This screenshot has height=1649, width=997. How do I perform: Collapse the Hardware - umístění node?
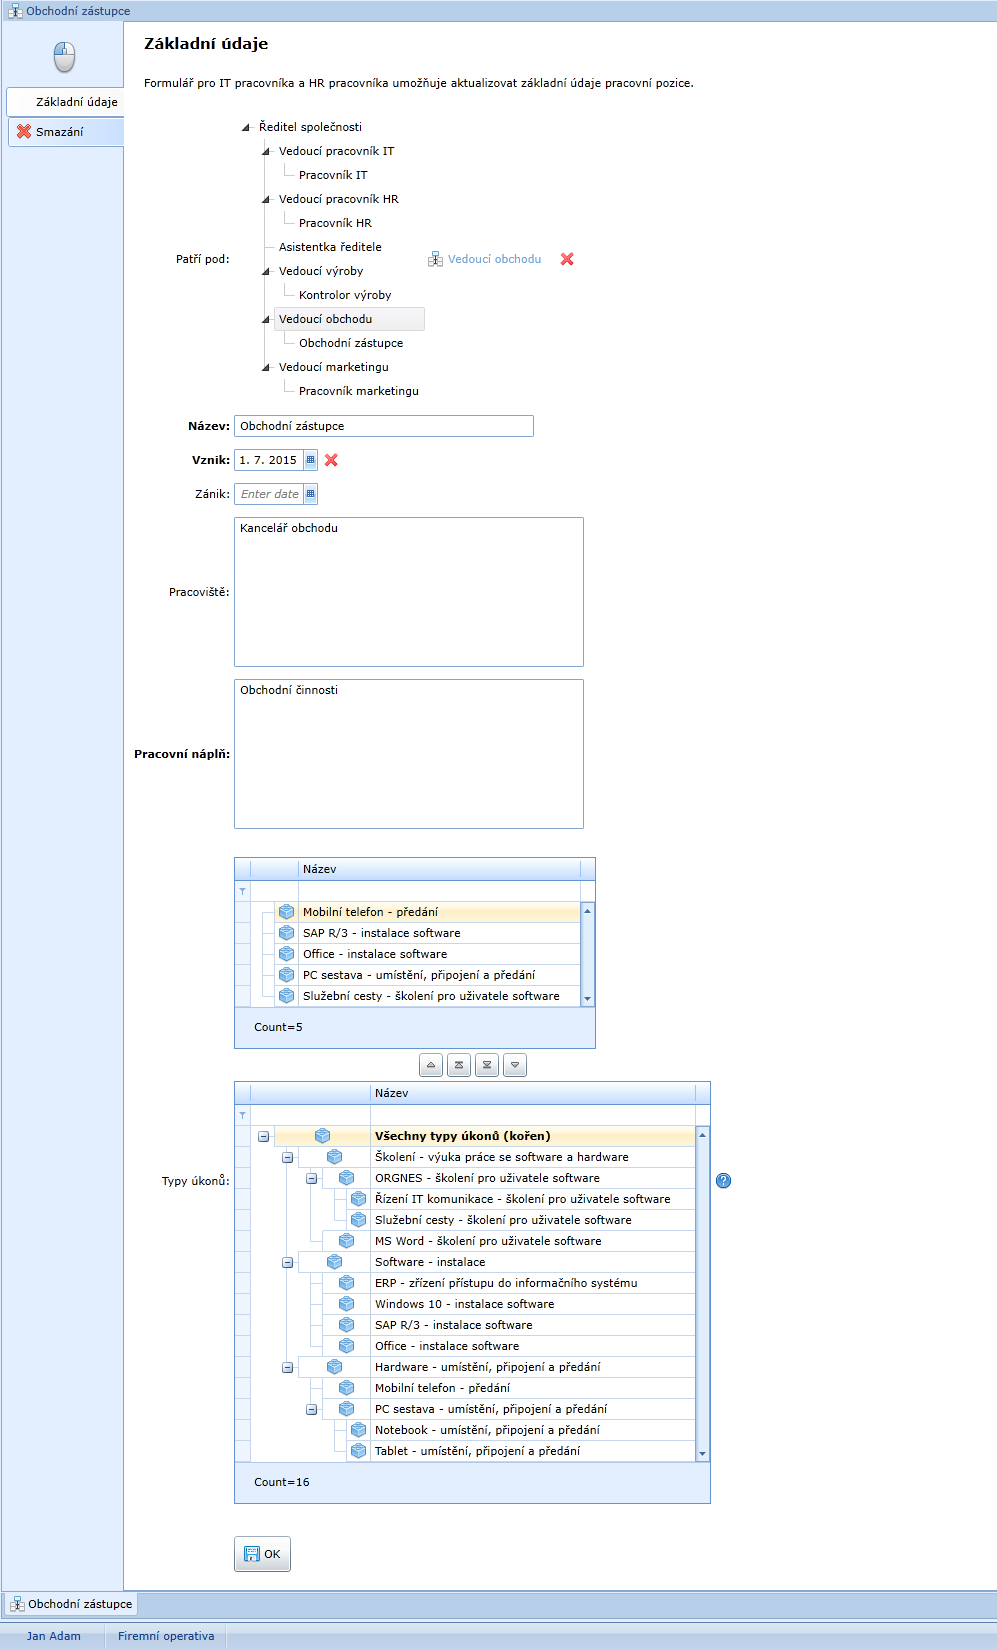(288, 1367)
